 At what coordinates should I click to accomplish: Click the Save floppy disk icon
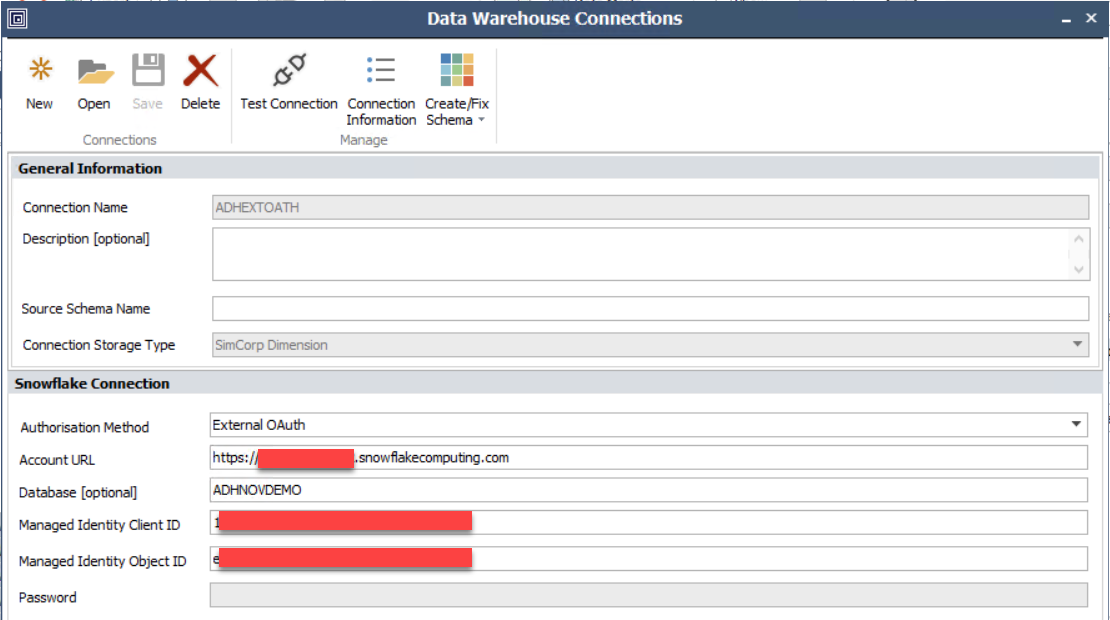(148, 70)
